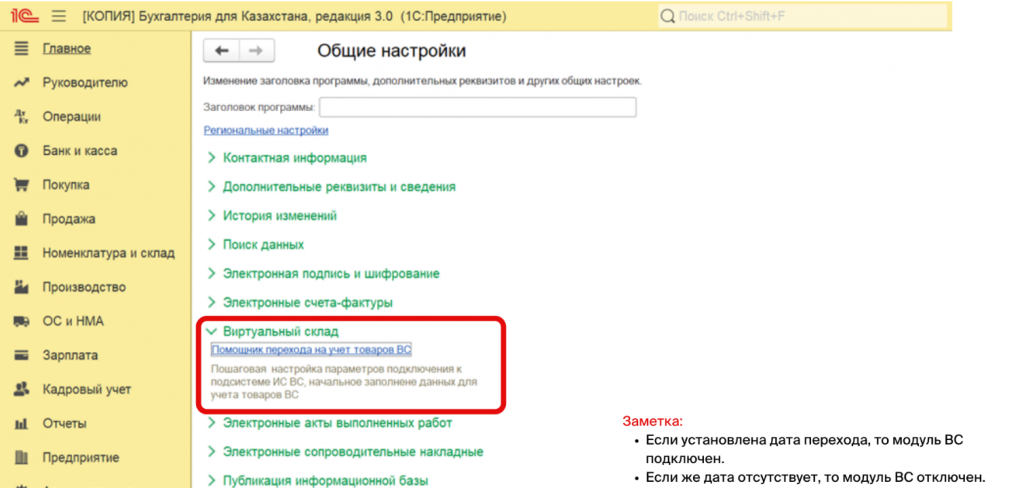Click the Предприятие building icon
The width and height of the screenshot is (1024, 488).
(22, 457)
